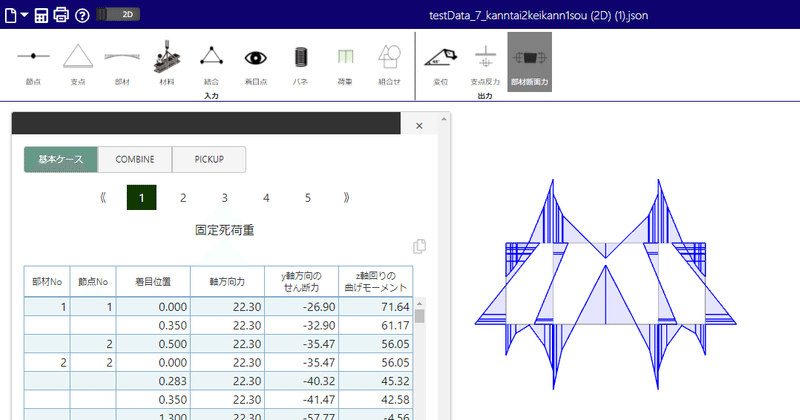
Task: Copy table data with clipboard icon
Action: (x=419, y=246)
